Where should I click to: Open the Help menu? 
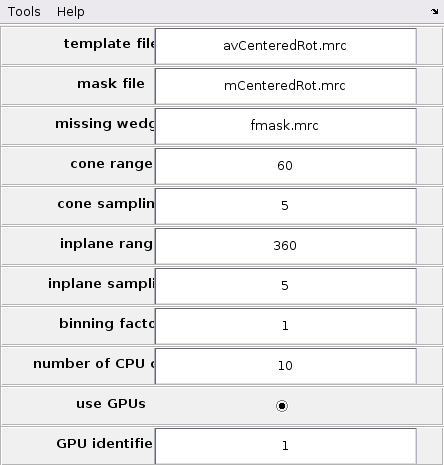coord(71,12)
